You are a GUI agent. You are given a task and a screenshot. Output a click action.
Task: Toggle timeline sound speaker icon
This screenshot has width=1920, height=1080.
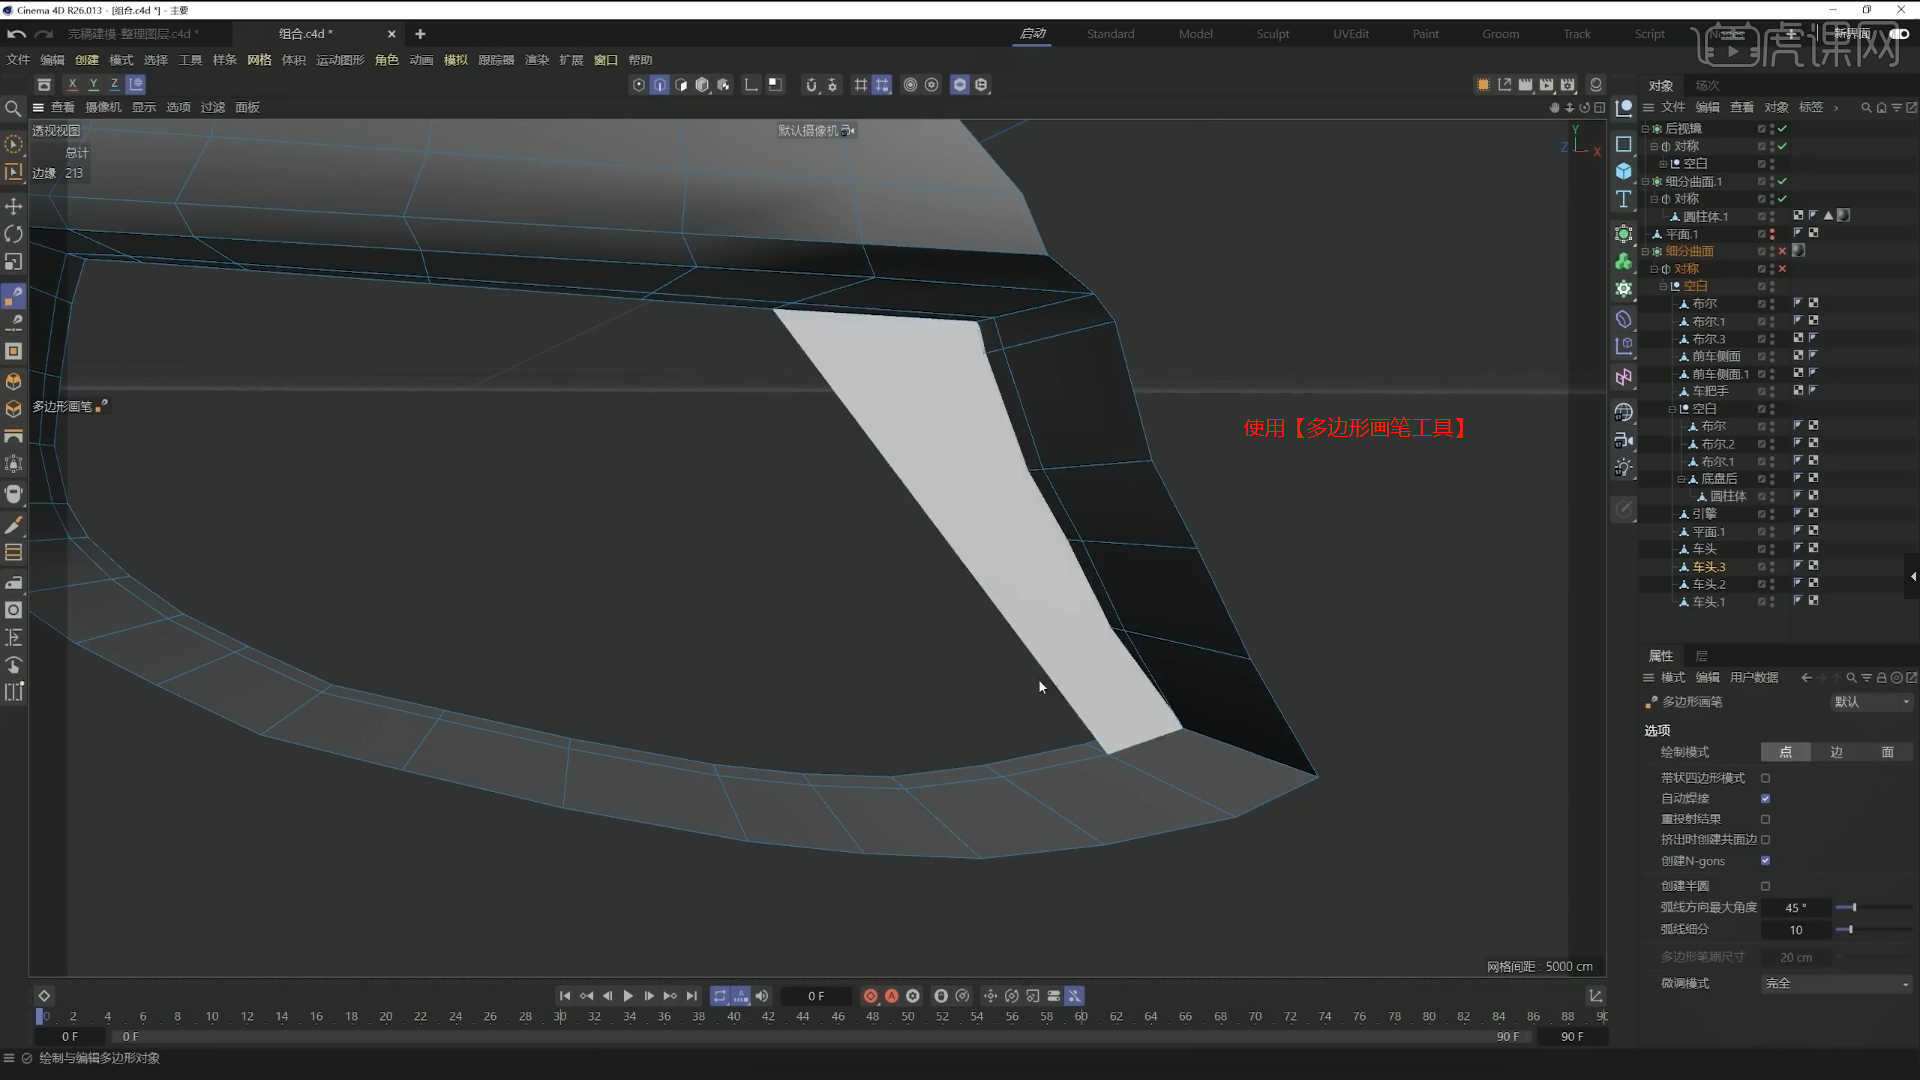[x=762, y=996]
